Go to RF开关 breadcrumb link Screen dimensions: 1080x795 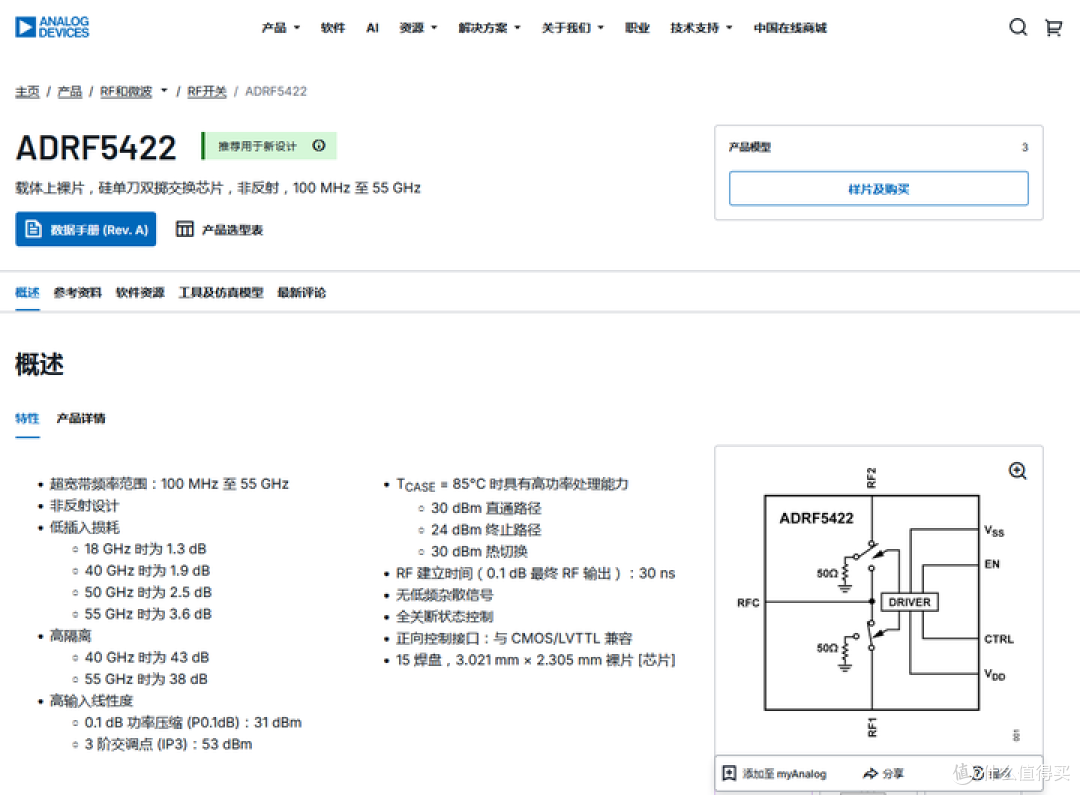(x=207, y=91)
